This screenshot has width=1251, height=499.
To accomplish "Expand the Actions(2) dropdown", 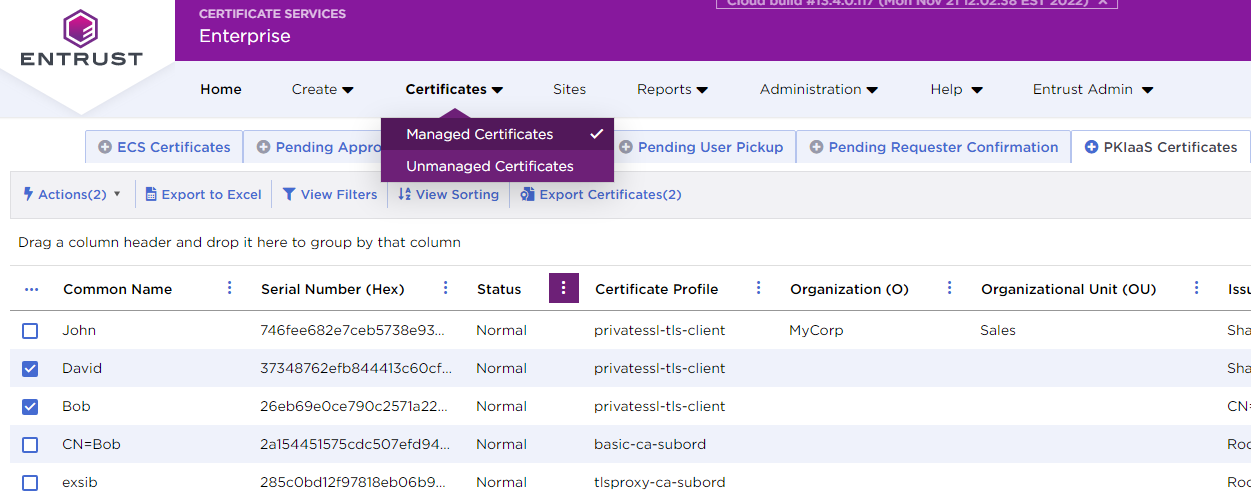I will [x=71, y=195].
